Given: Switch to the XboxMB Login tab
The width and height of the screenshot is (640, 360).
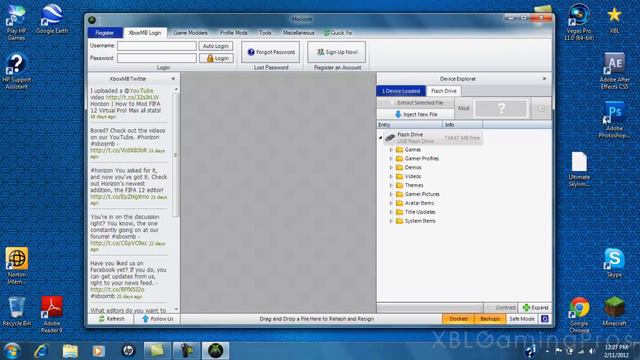Looking at the screenshot, I should (x=144, y=33).
